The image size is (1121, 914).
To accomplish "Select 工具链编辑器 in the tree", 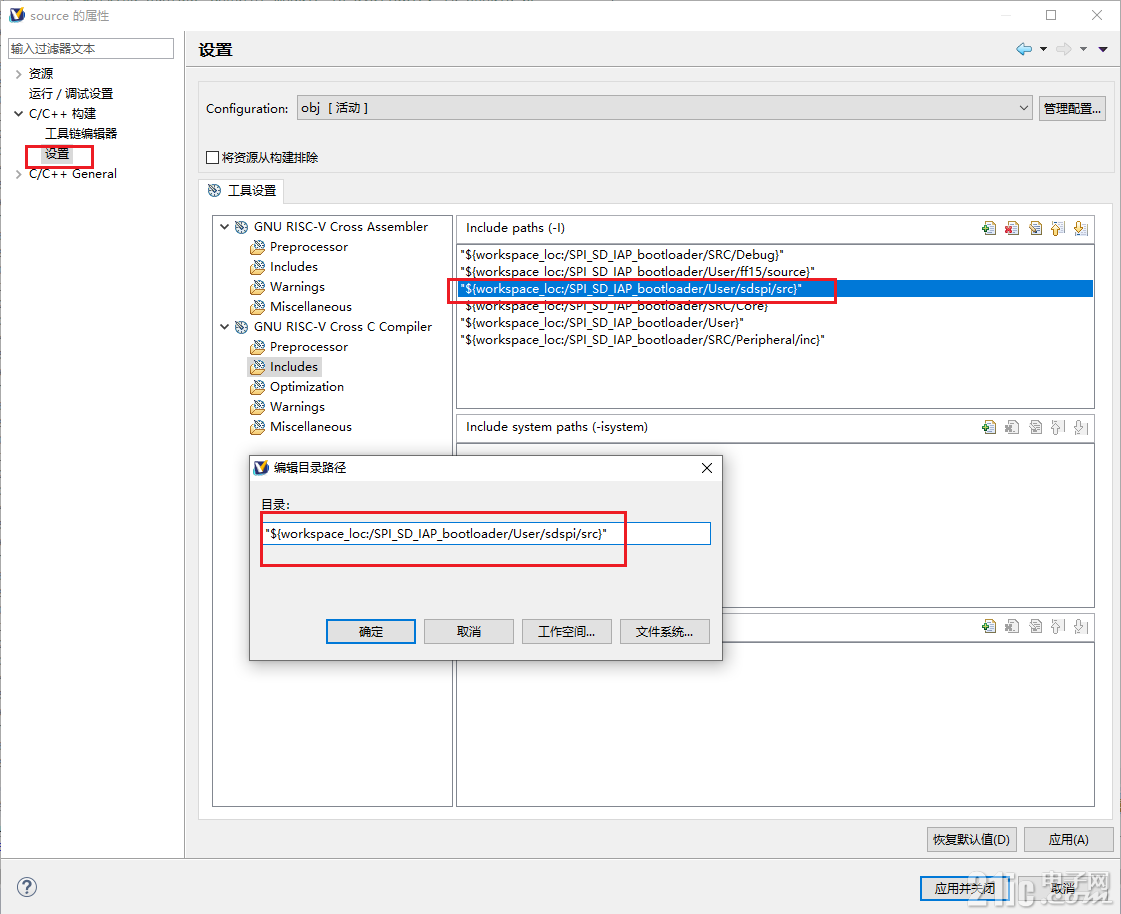I will [x=81, y=134].
